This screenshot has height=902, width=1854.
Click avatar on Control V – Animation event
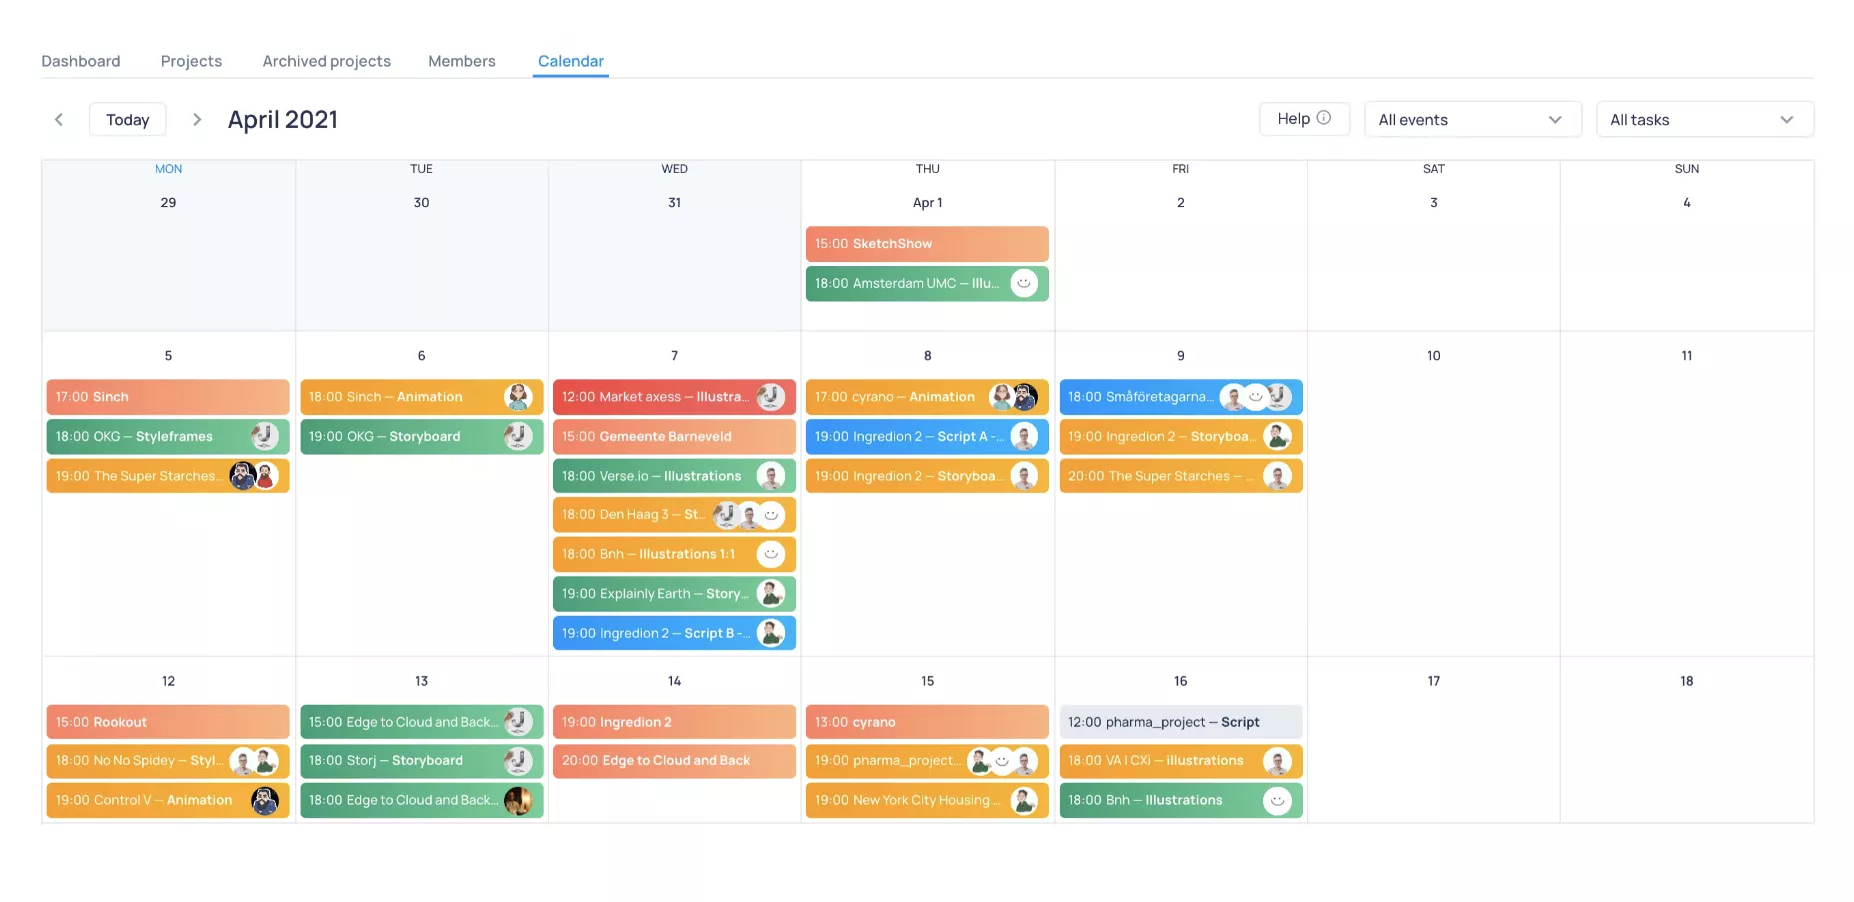264,801
